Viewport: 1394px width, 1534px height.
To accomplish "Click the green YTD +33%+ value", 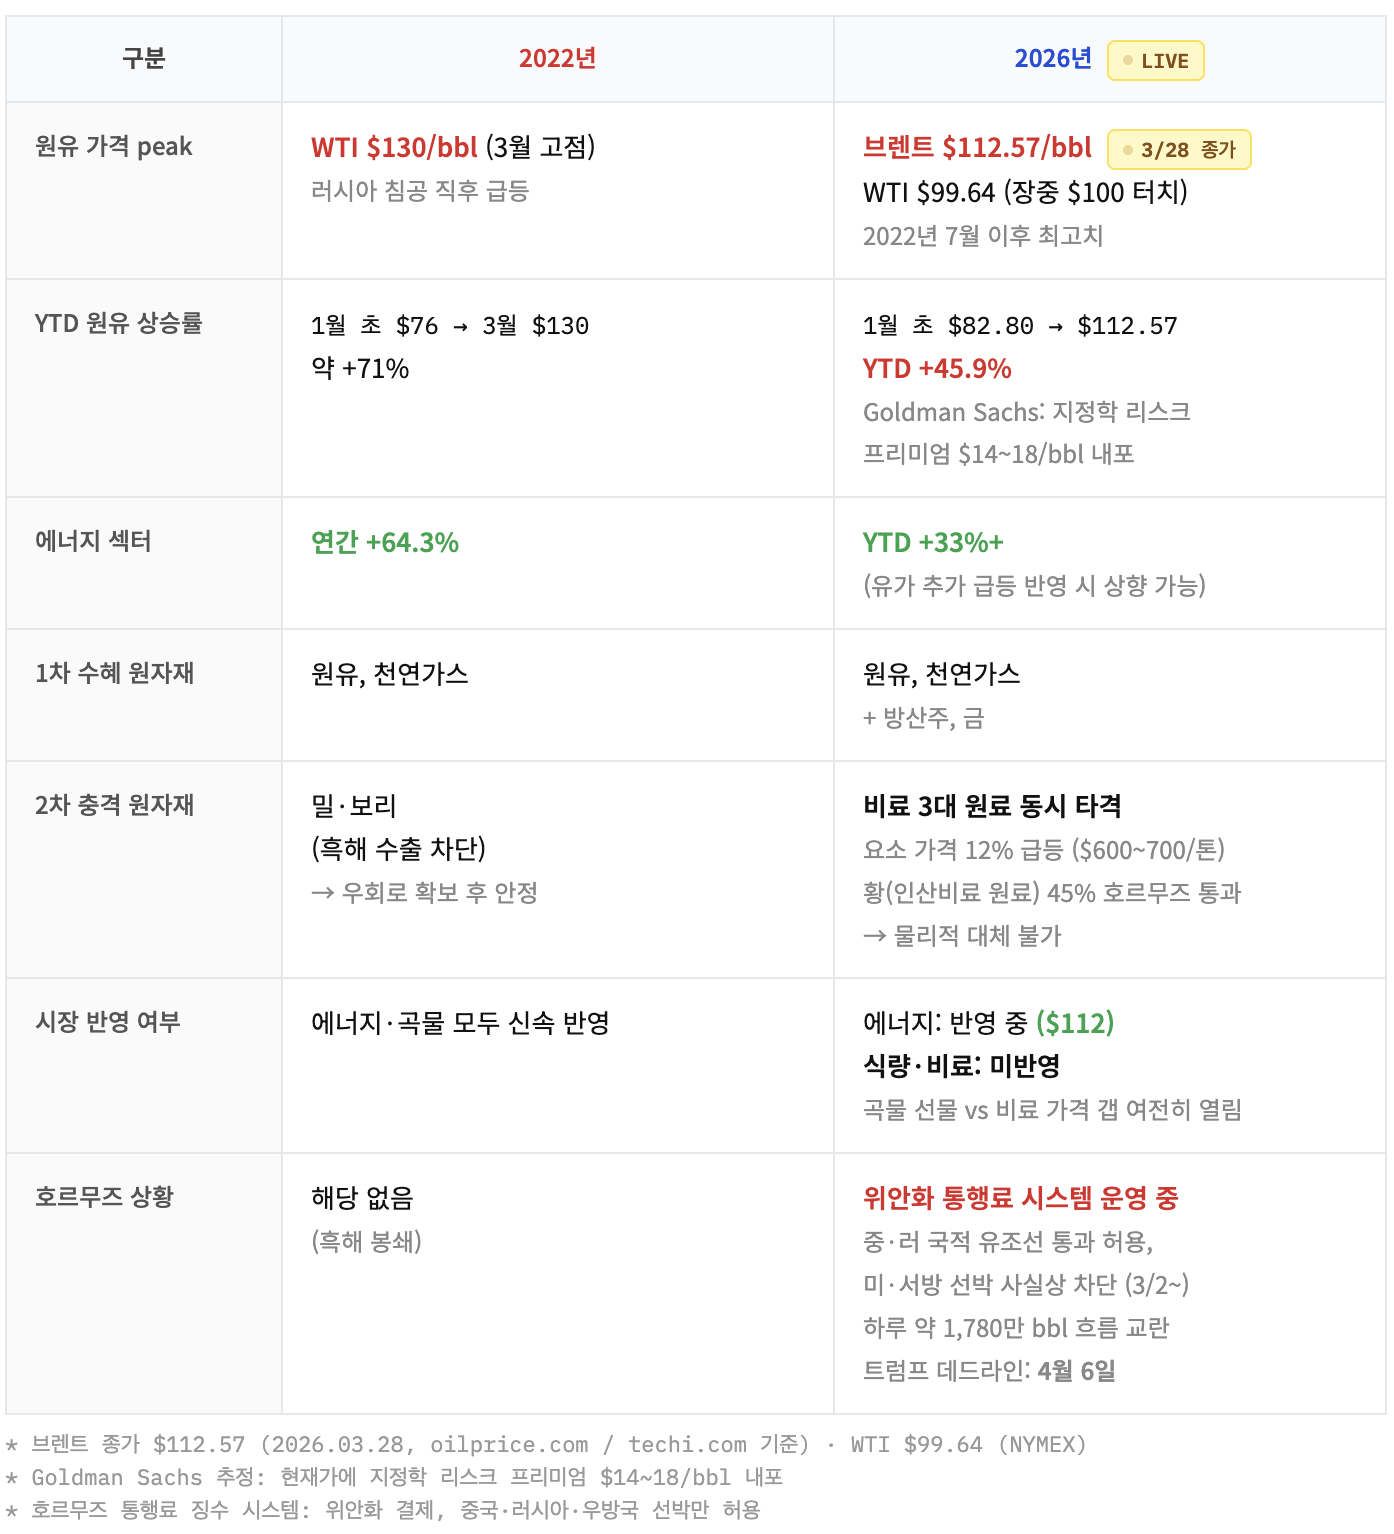I will (933, 543).
